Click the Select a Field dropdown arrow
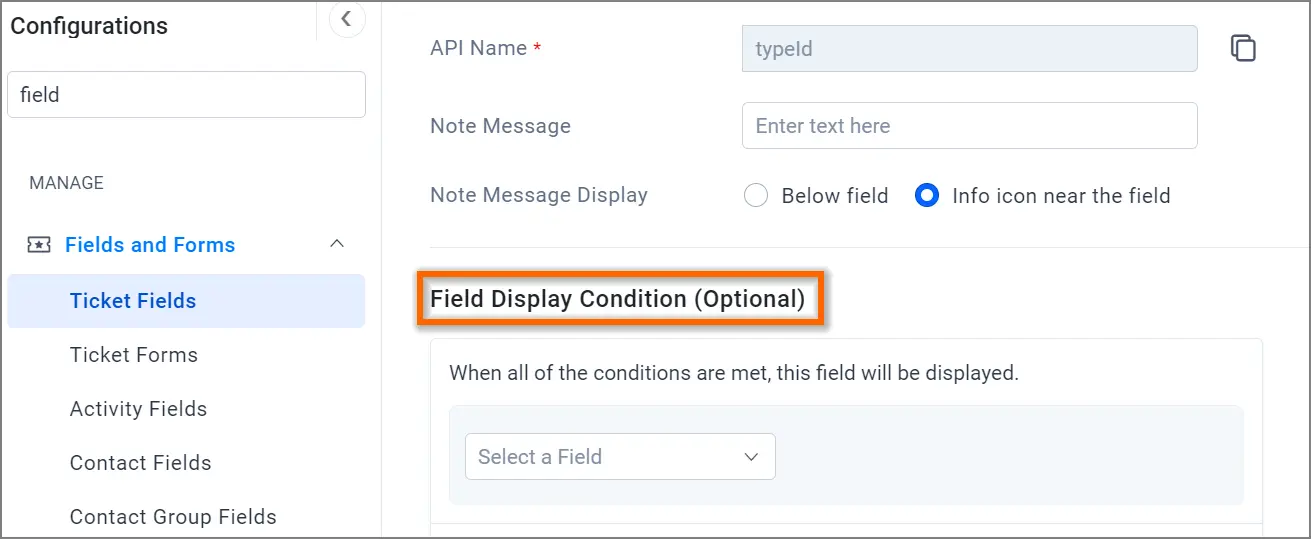The image size is (1311, 539). coord(752,457)
